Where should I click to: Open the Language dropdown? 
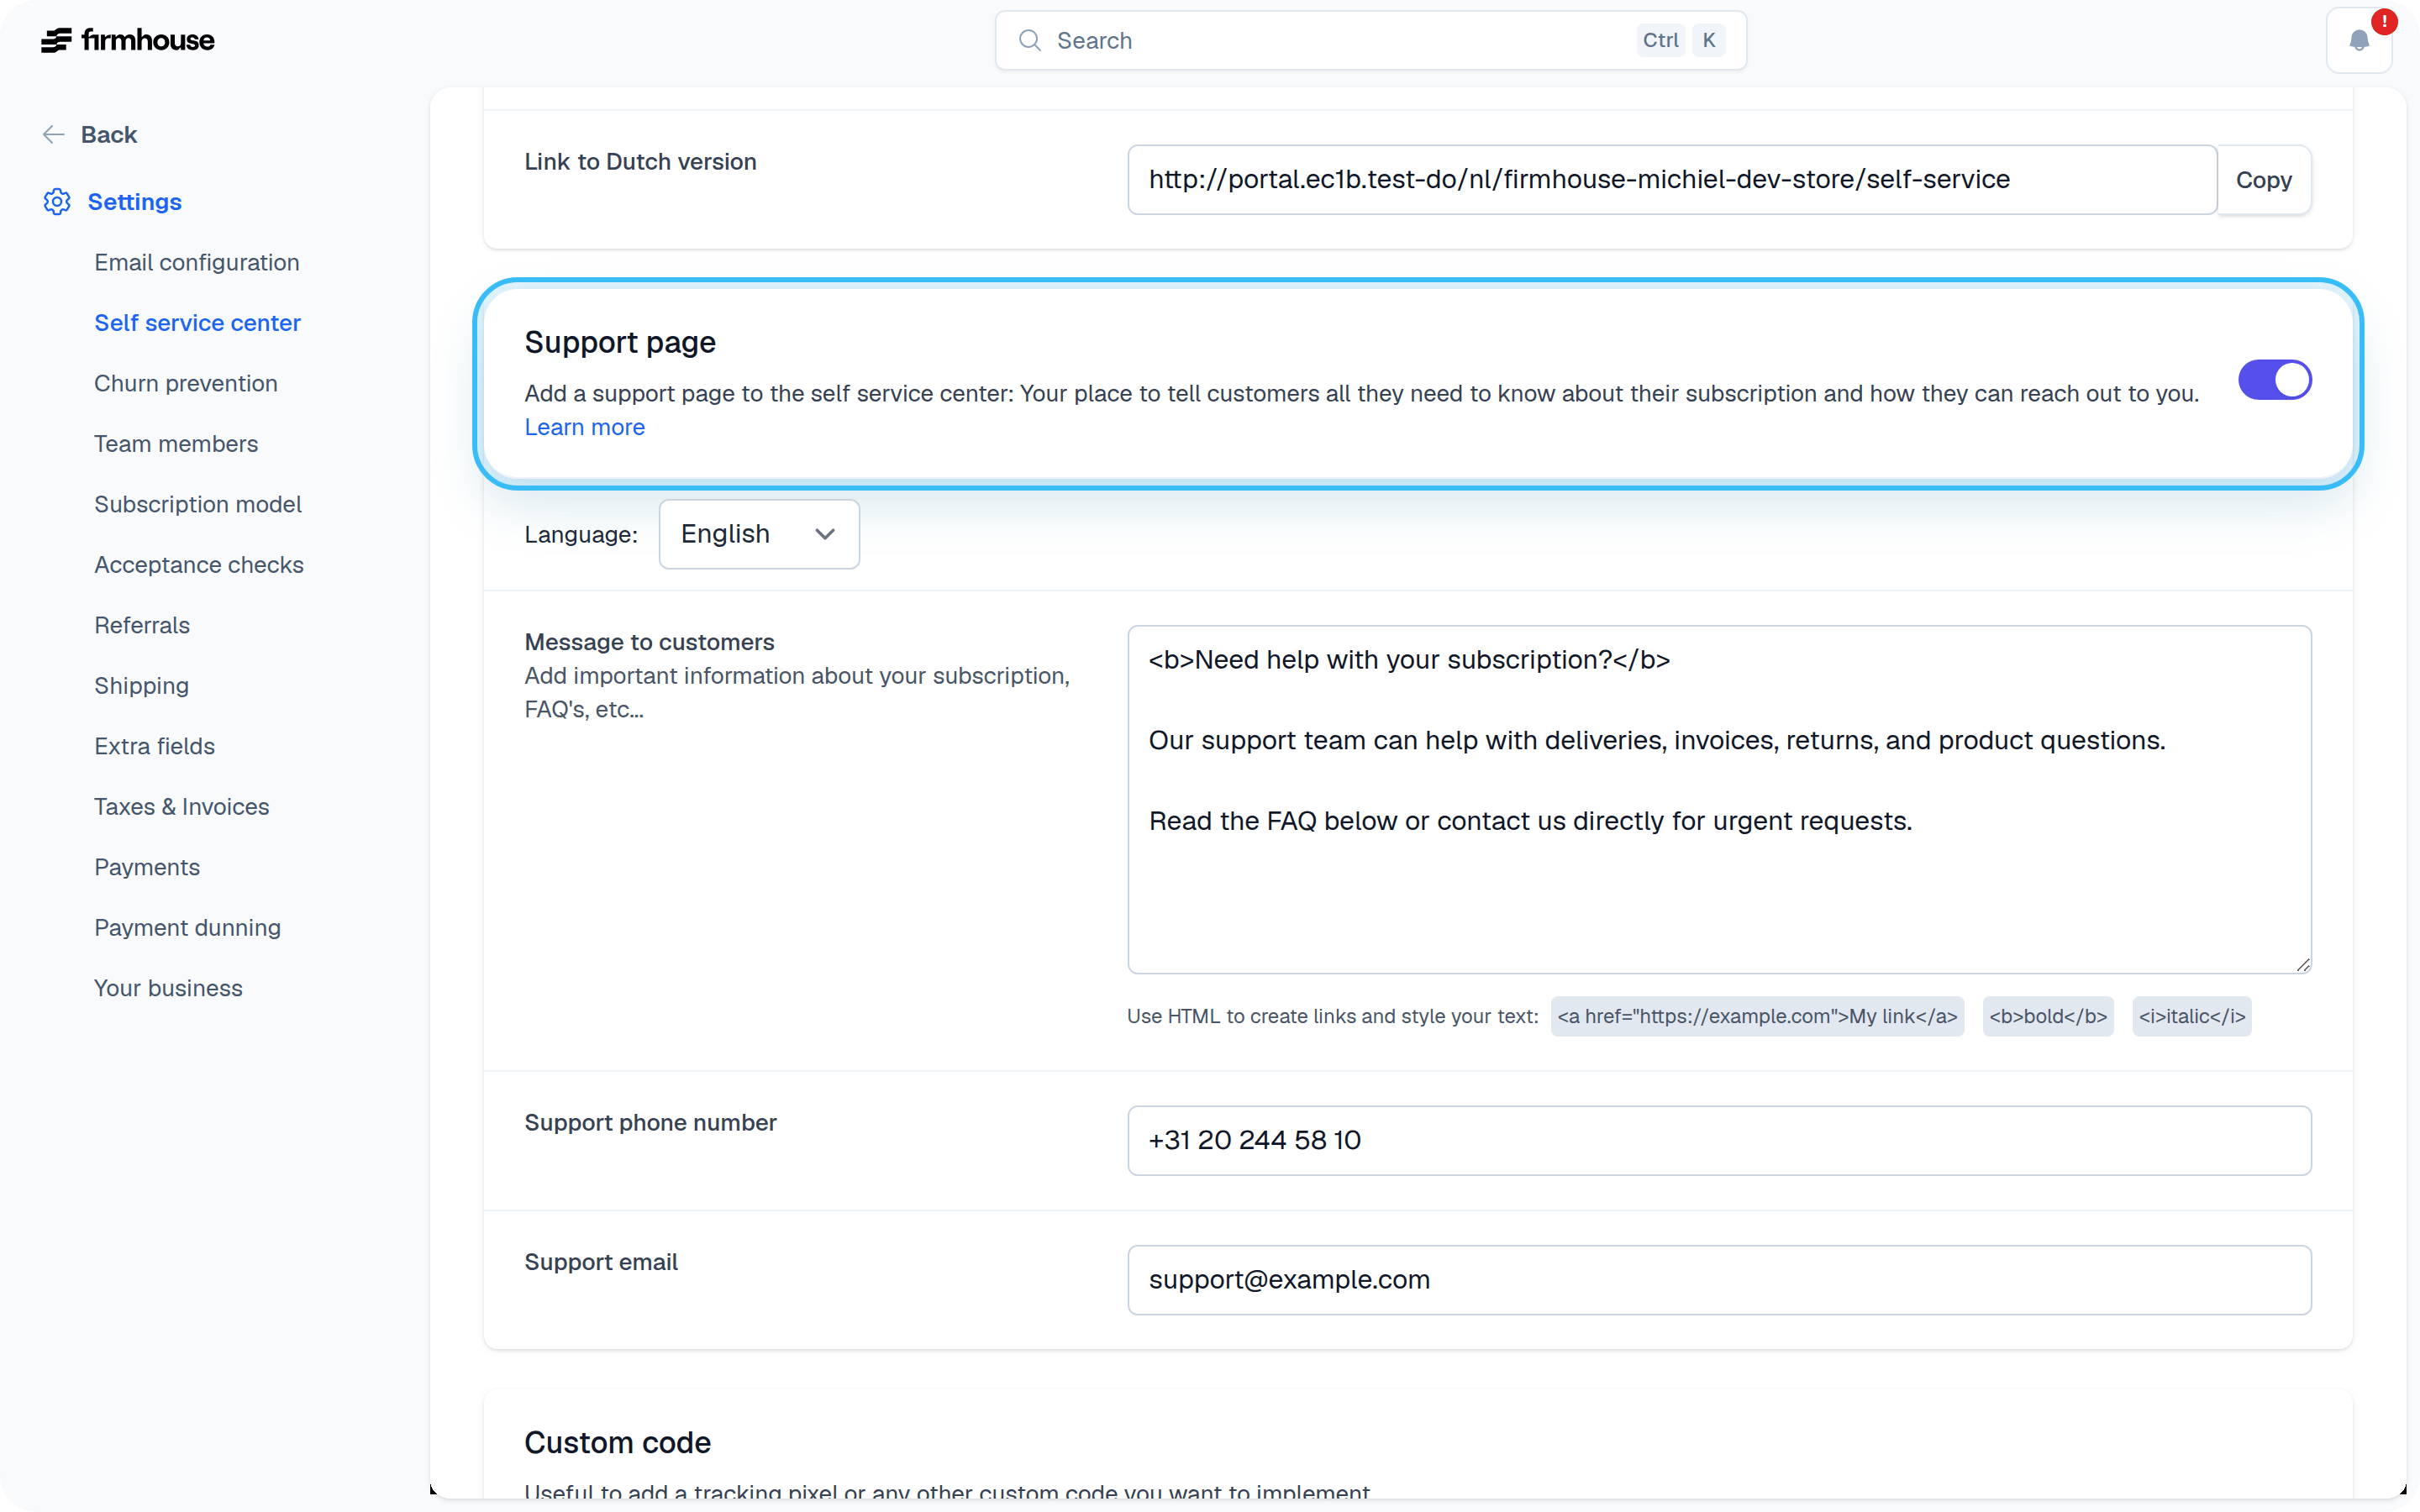point(759,534)
